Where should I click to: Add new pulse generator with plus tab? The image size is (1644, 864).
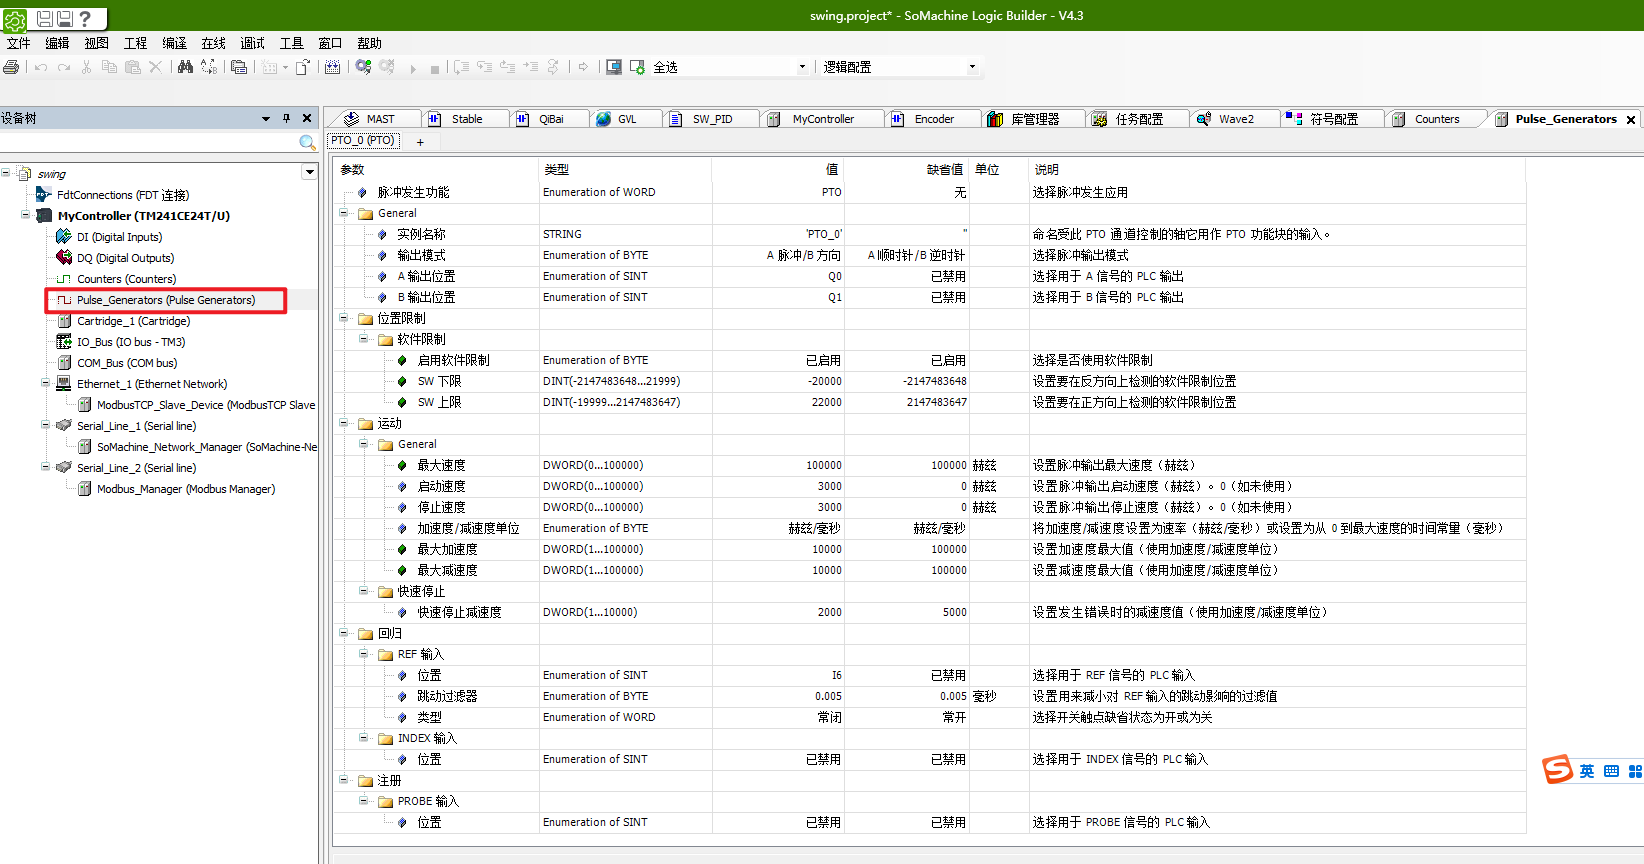[420, 142]
